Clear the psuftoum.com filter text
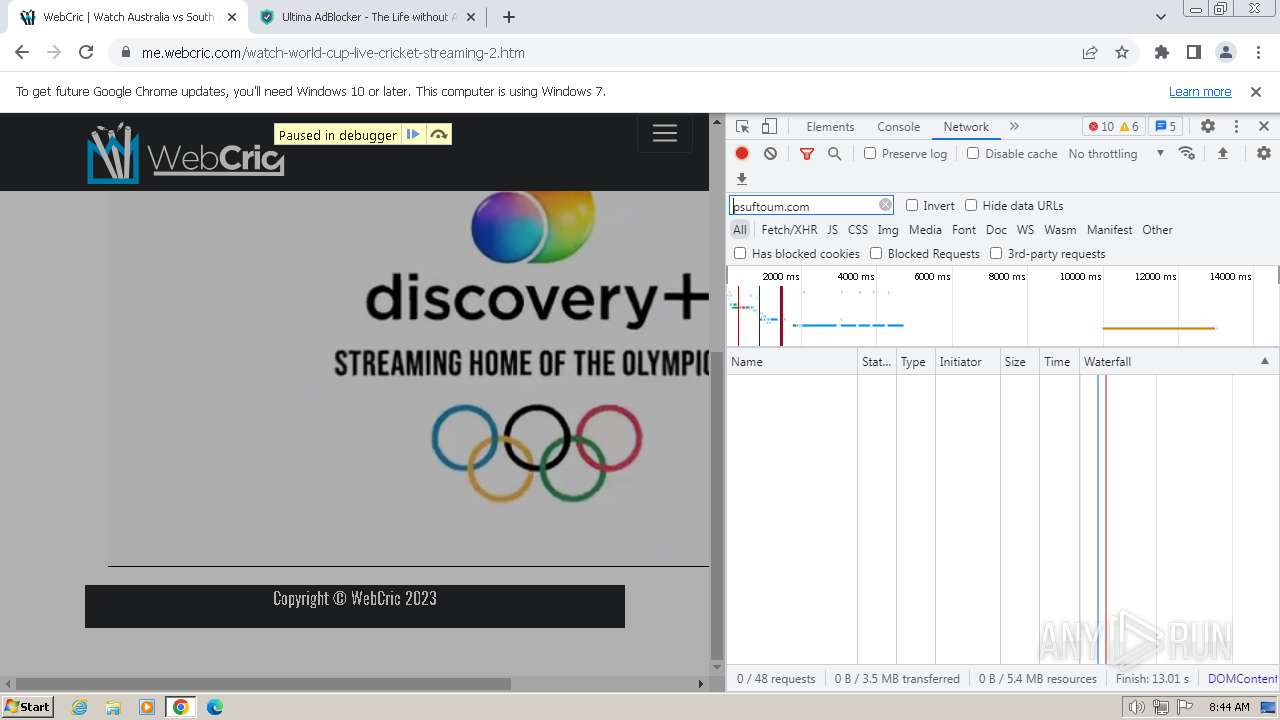This screenshot has height=720, width=1280. 885,205
